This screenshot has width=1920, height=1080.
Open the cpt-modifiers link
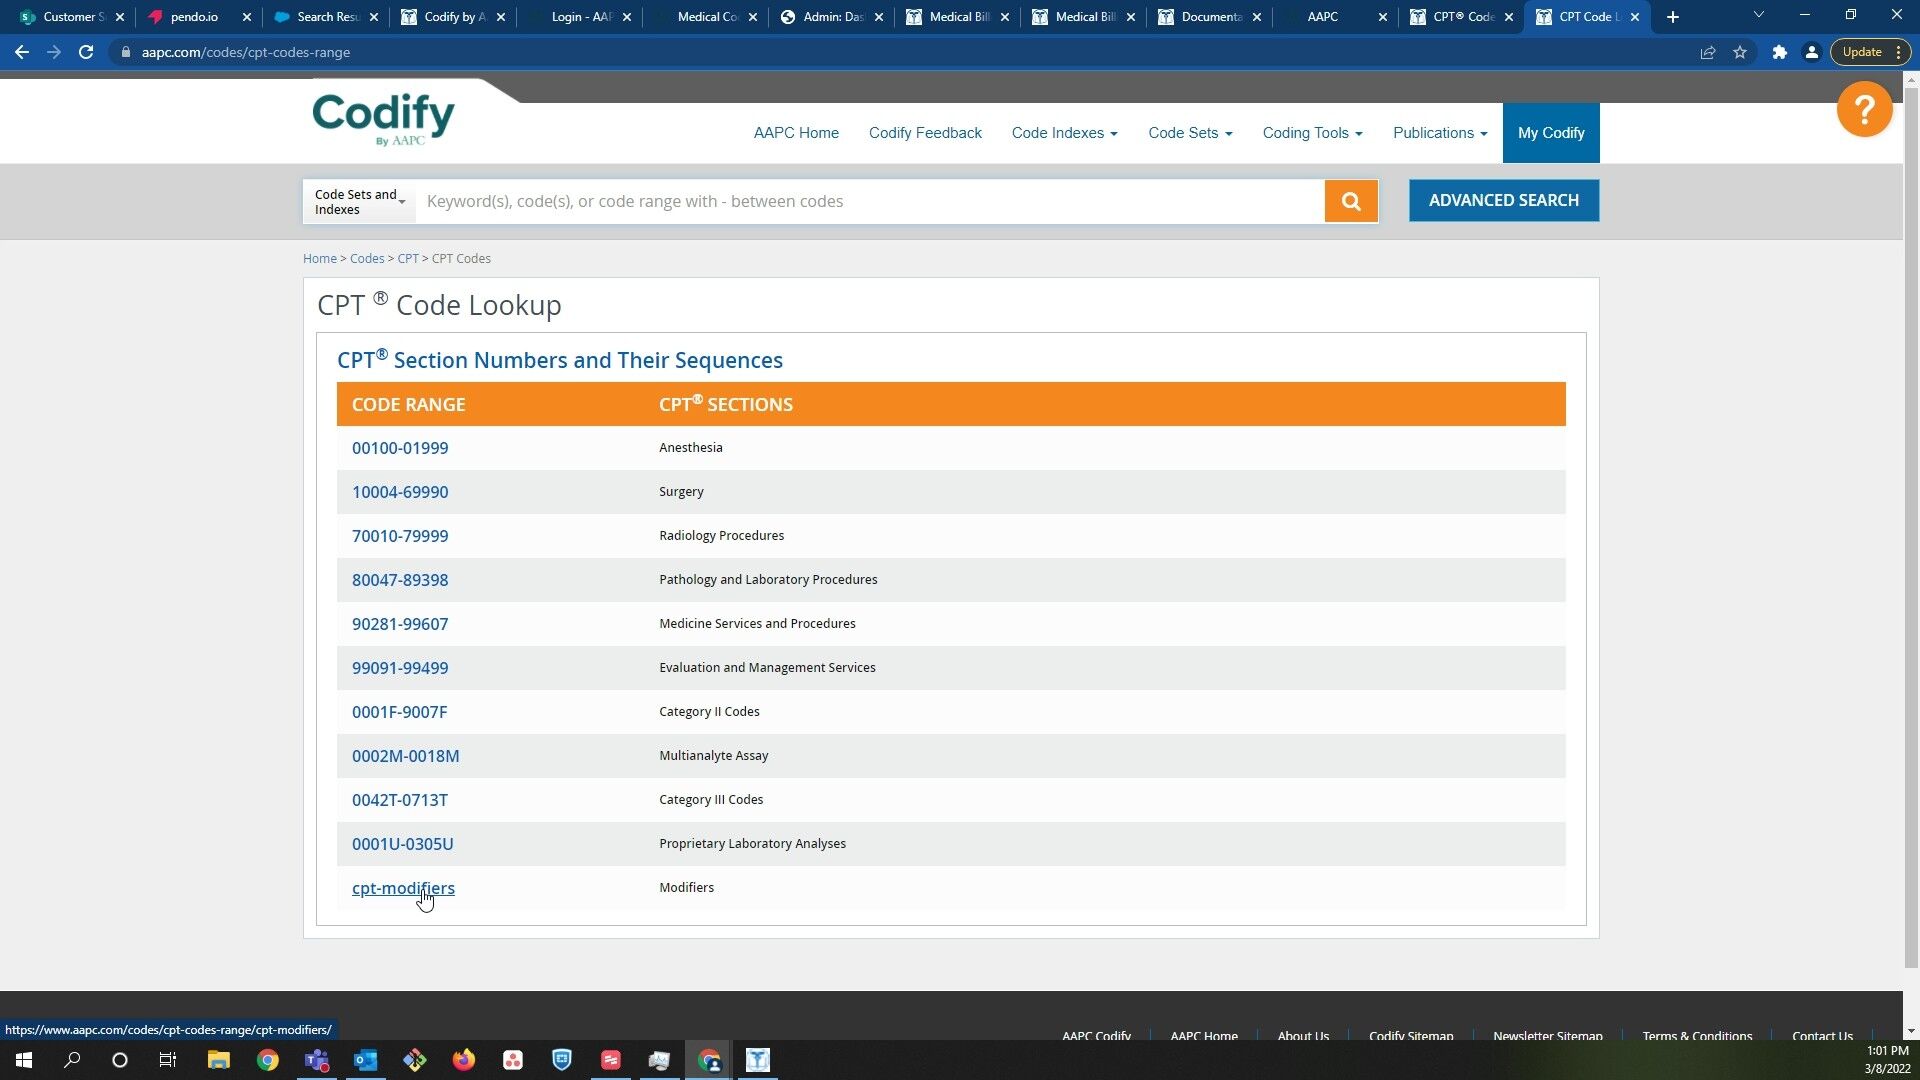coord(403,888)
